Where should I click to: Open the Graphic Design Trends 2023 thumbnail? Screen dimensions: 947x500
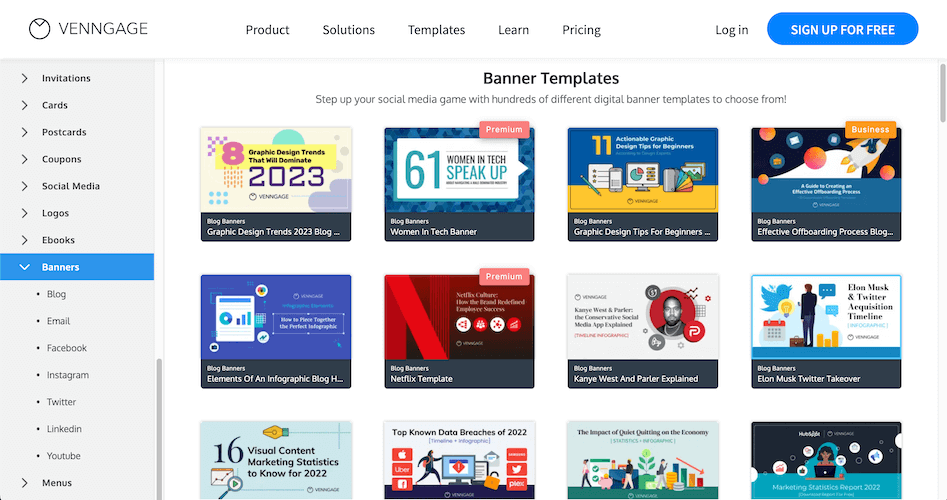point(276,170)
